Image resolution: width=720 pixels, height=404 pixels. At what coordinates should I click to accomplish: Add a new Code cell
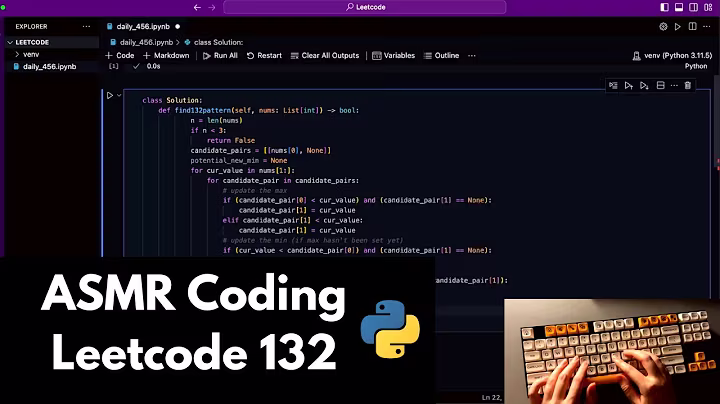click(x=120, y=56)
